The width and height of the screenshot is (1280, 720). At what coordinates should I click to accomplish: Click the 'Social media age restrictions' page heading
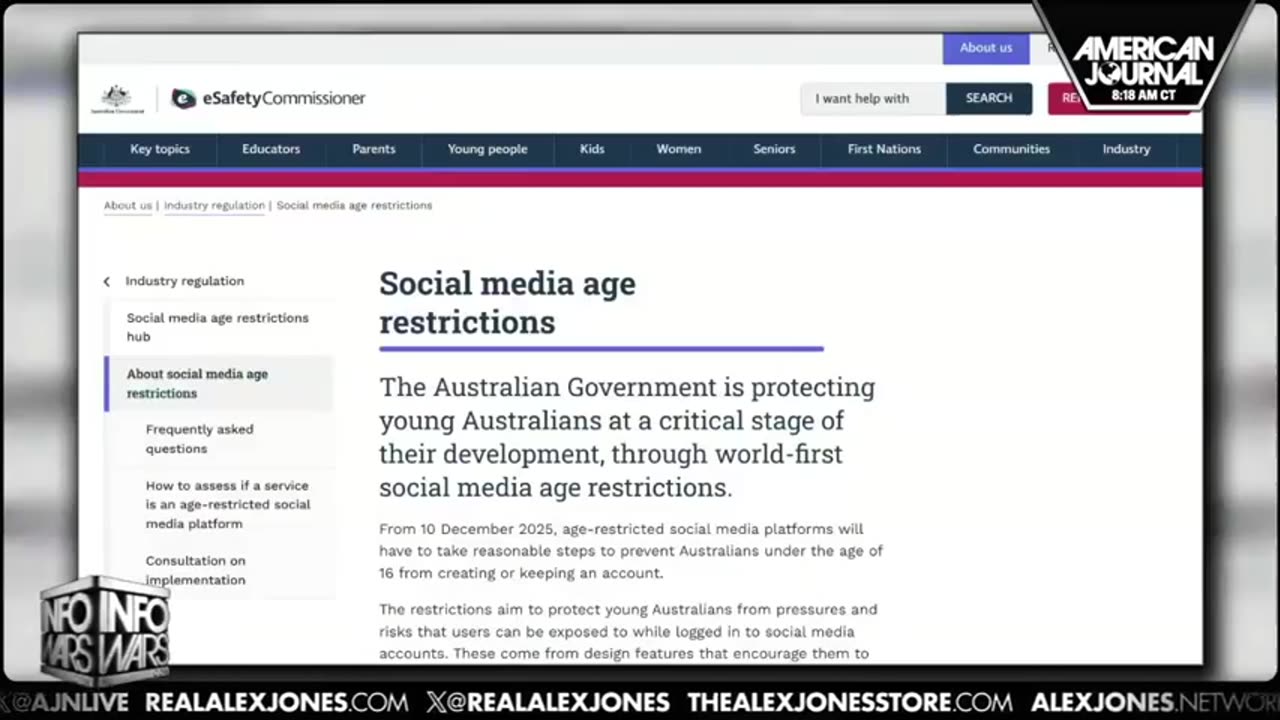(507, 302)
